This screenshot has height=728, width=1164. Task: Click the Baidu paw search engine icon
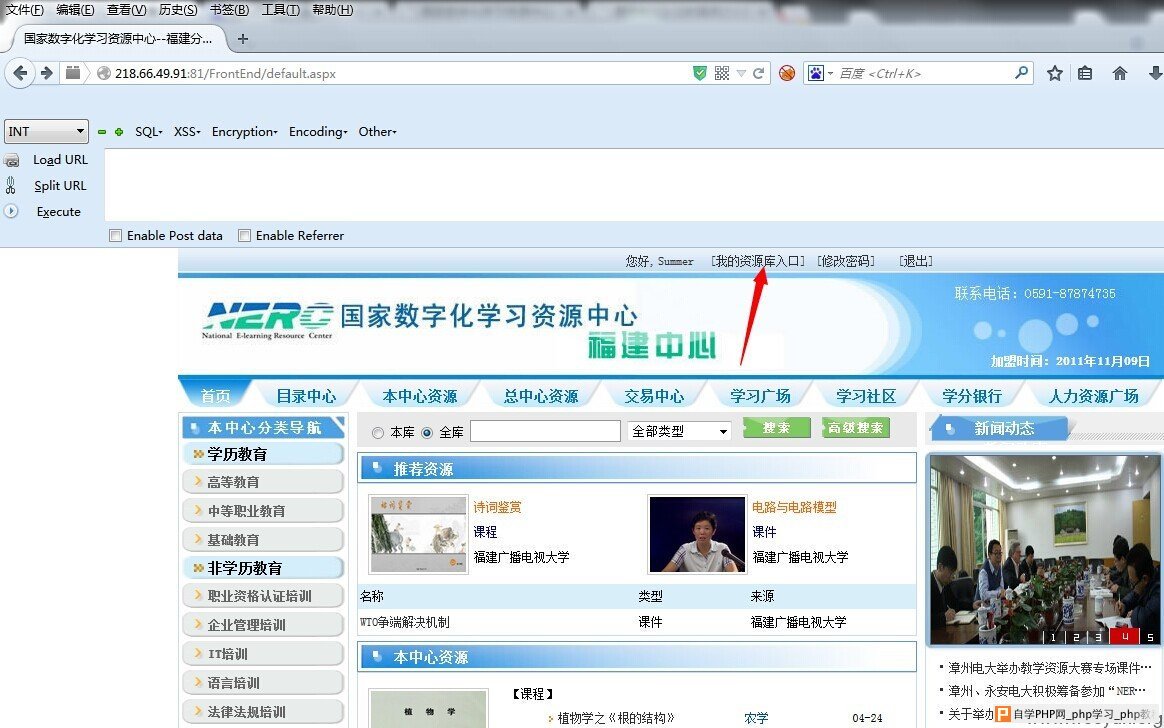[816, 73]
